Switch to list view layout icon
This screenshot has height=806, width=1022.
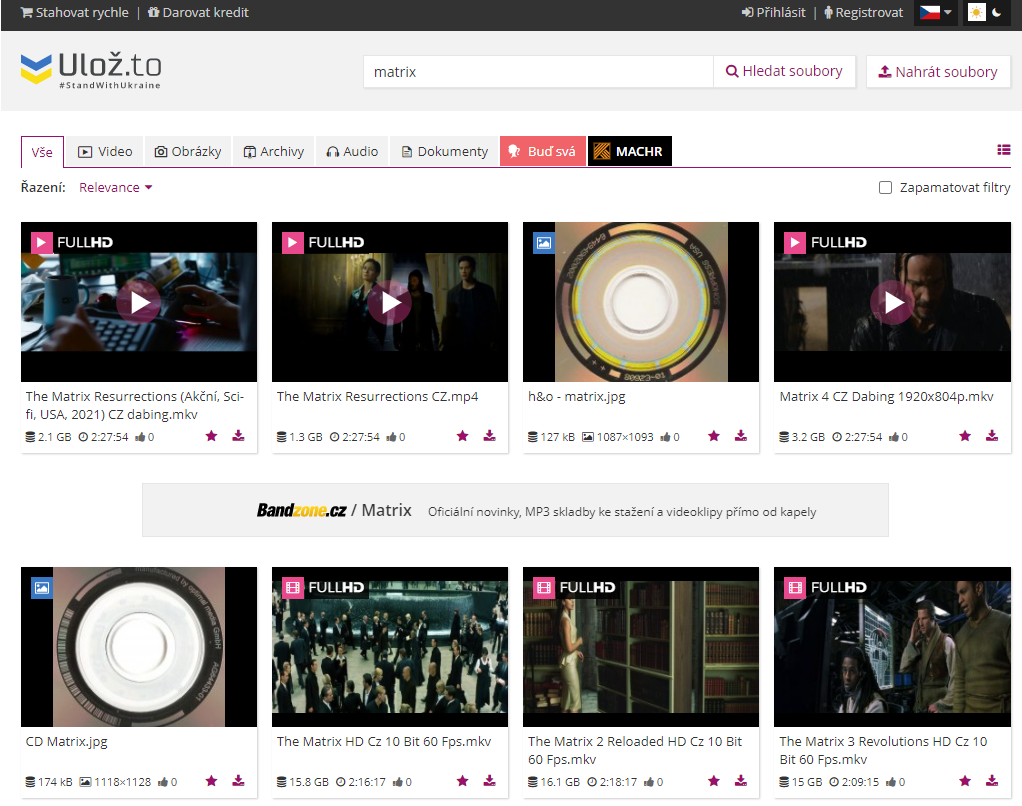pyautogui.click(x=1003, y=150)
